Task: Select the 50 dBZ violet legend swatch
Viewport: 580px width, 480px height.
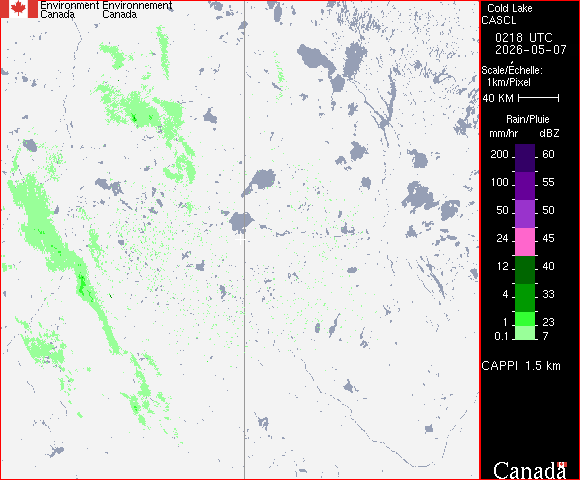Action: tap(525, 214)
